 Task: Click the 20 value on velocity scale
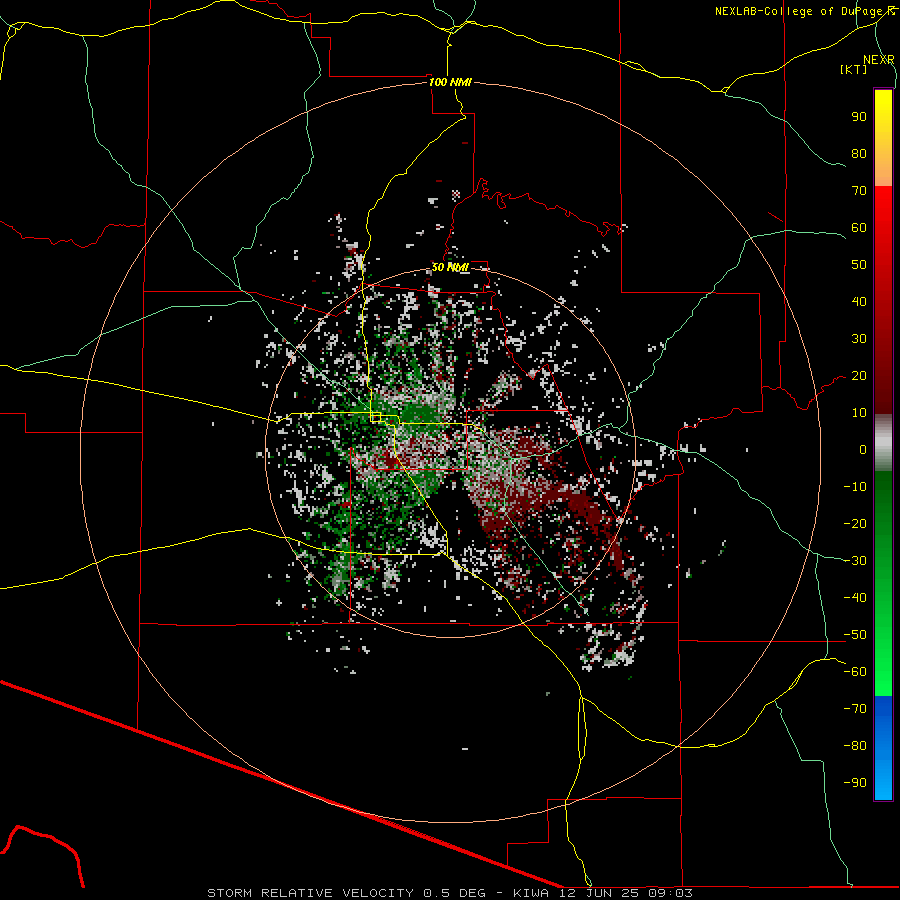(859, 375)
